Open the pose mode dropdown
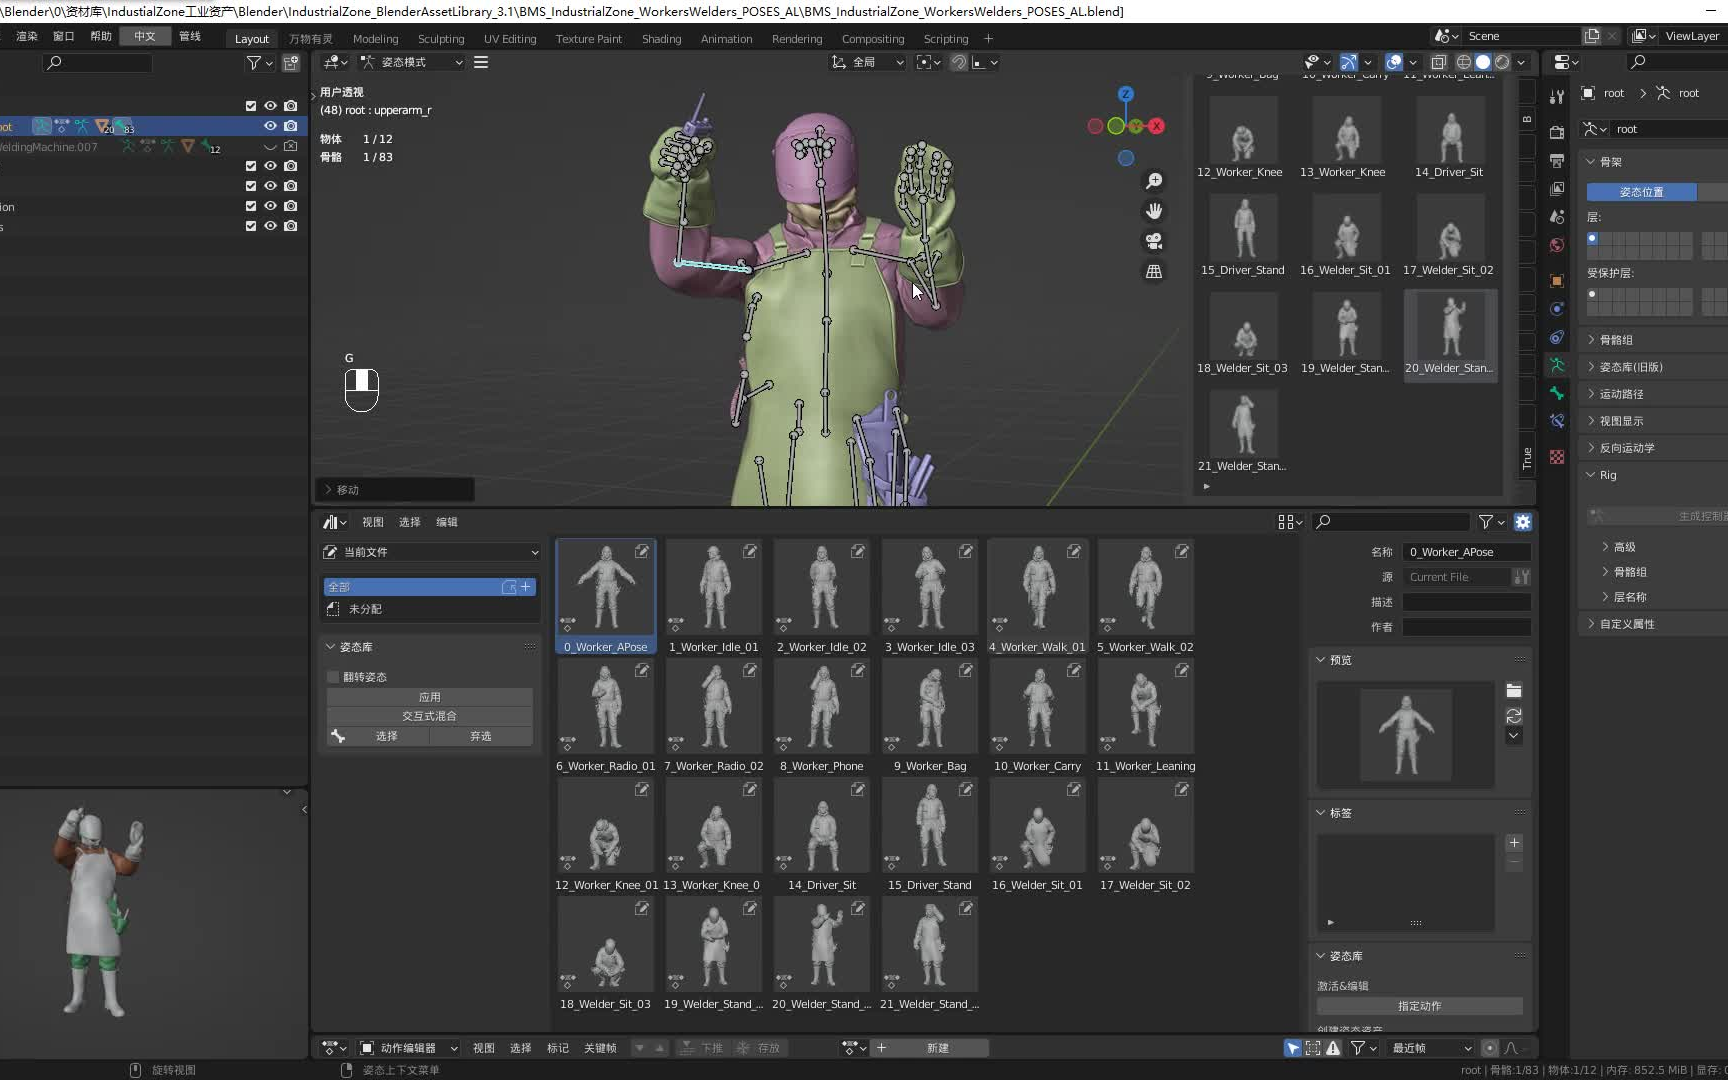 (x=412, y=62)
